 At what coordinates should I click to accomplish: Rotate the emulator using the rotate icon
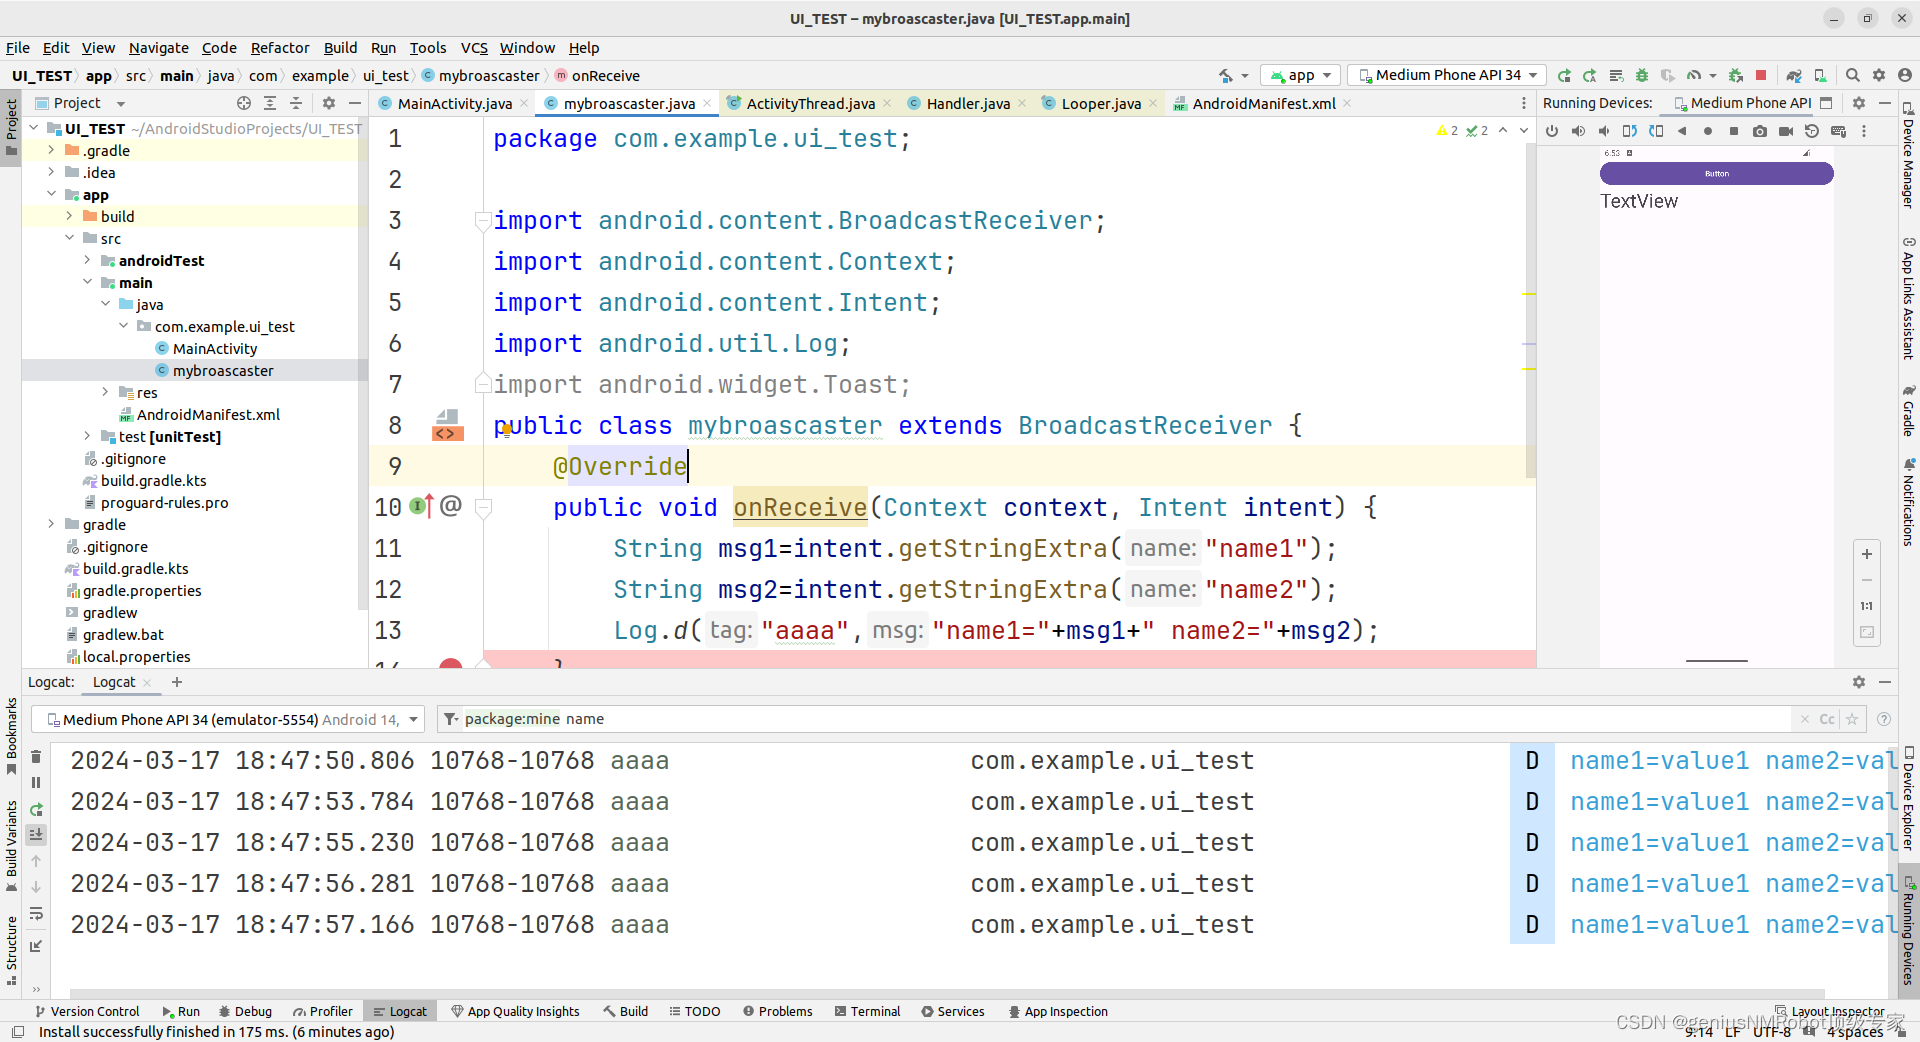(x=1630, y=131)
